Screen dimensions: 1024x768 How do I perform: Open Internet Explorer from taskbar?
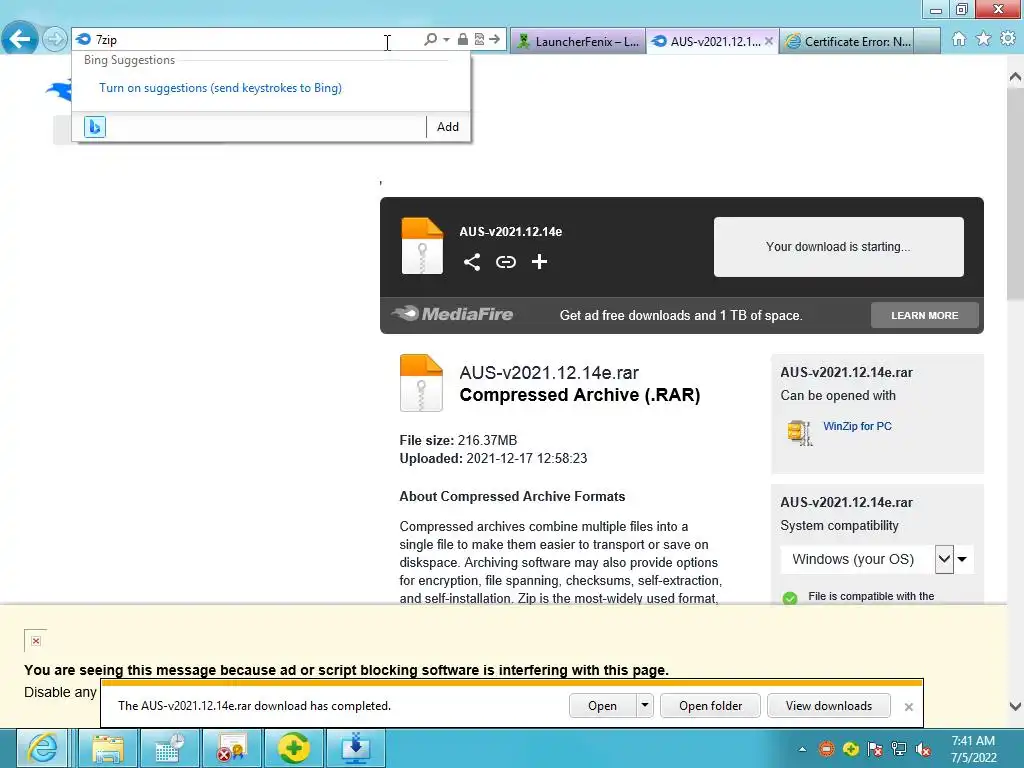pyautogui.click(x=42, y=748)
